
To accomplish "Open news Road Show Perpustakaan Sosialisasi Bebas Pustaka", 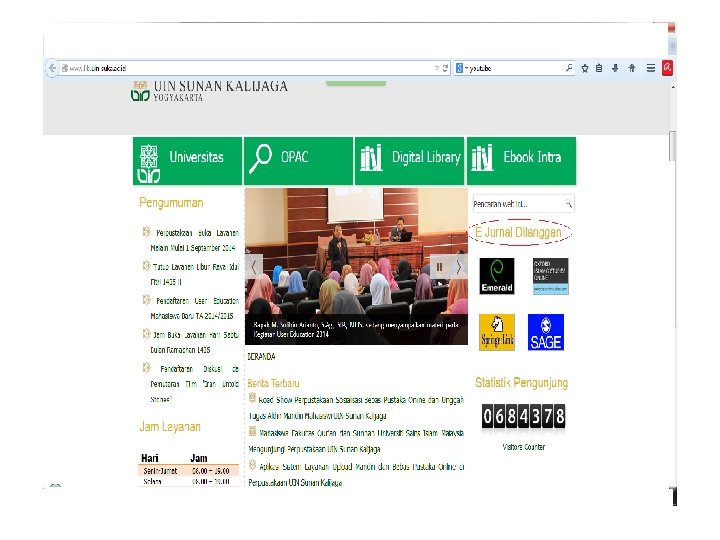I will pyautogui.click(x=356, y=408).
